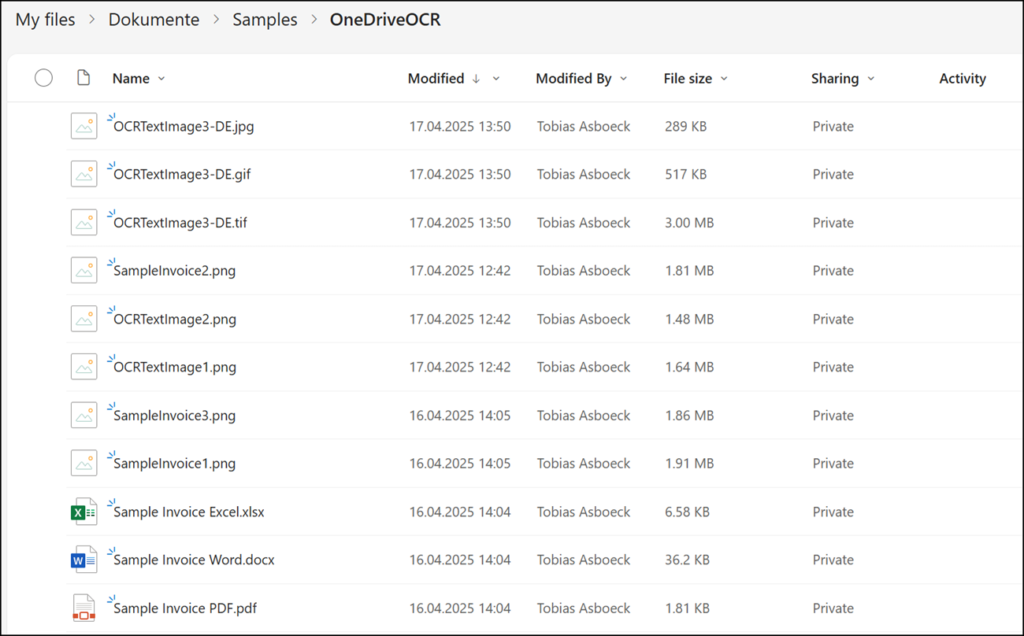This screenshot has width=1024, height=636.
Task: Open Sample Invoice PDF.pdf by clicking its name
Action: pos(188,607)
